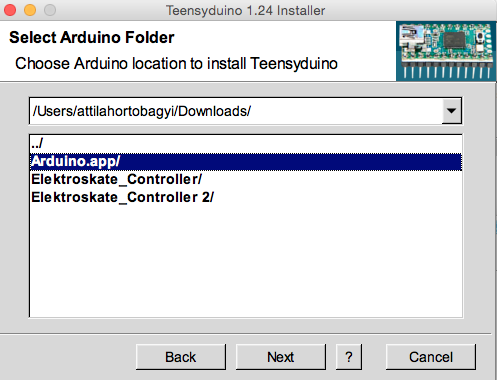Viewport: 497px width, 380px height.
Task: Close the installer with the red button
Action: tap(10, 10)
